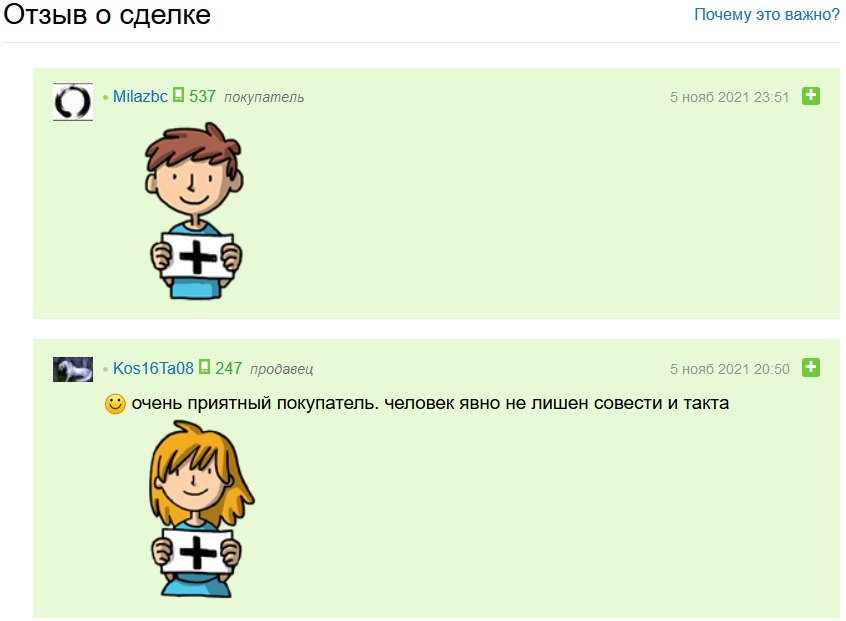The width and height of the screenshot is (846, 621).
Task: Click the green plus icon on Milazbc's review
Action: coord(811,96)
